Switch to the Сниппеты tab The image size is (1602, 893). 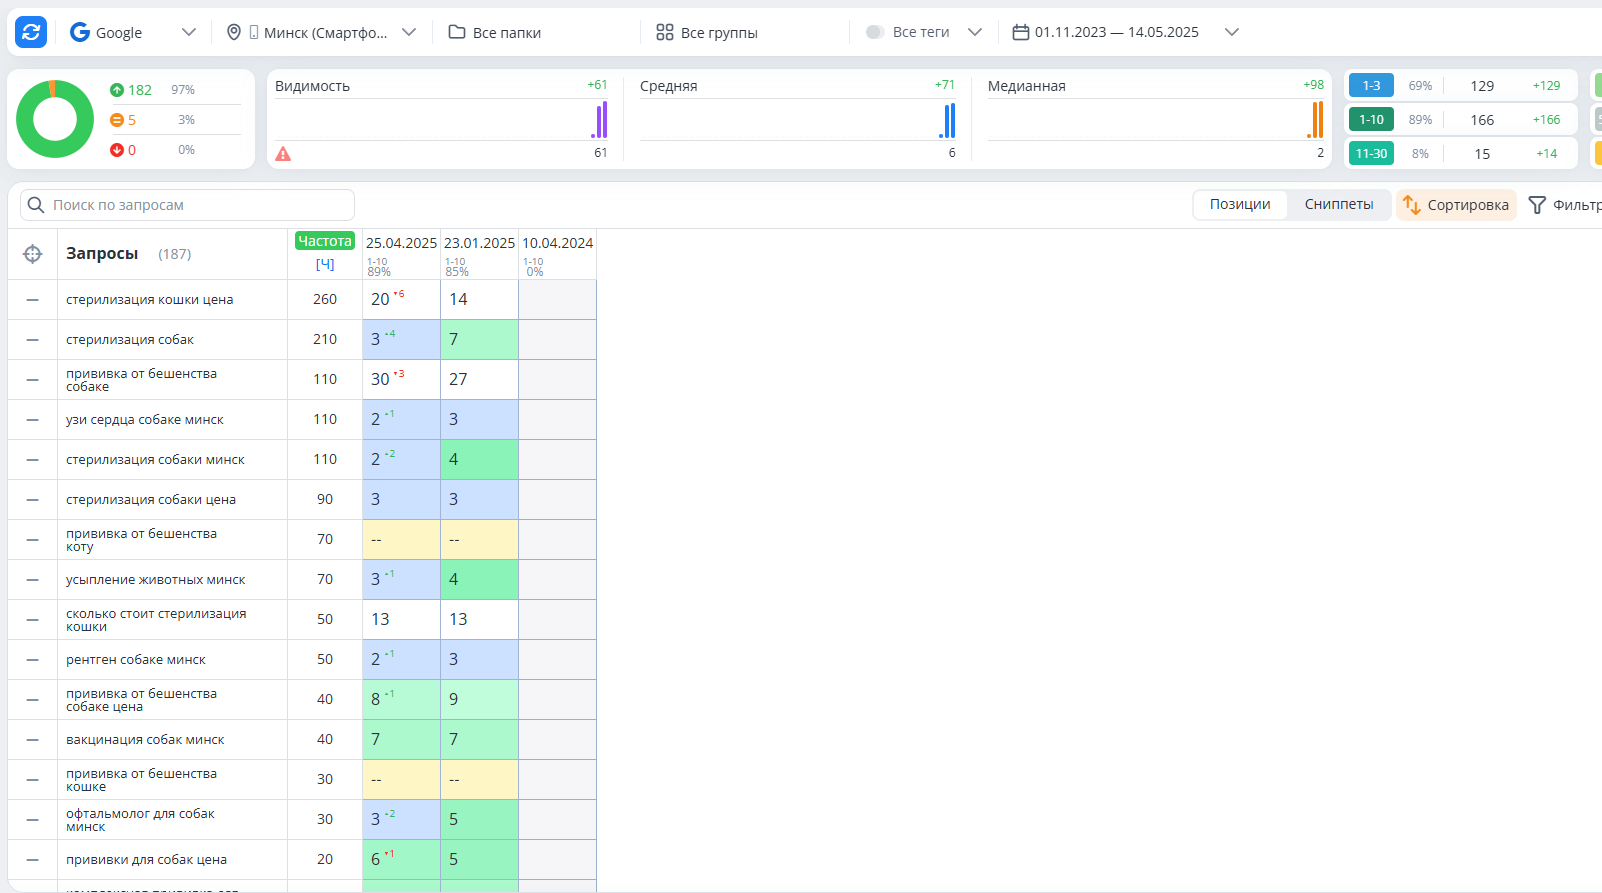pos(1339,204)
